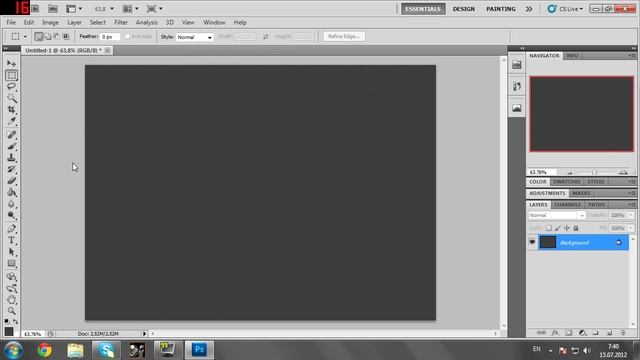
Task: Select the Dodge tool
Action: (11, 215)
